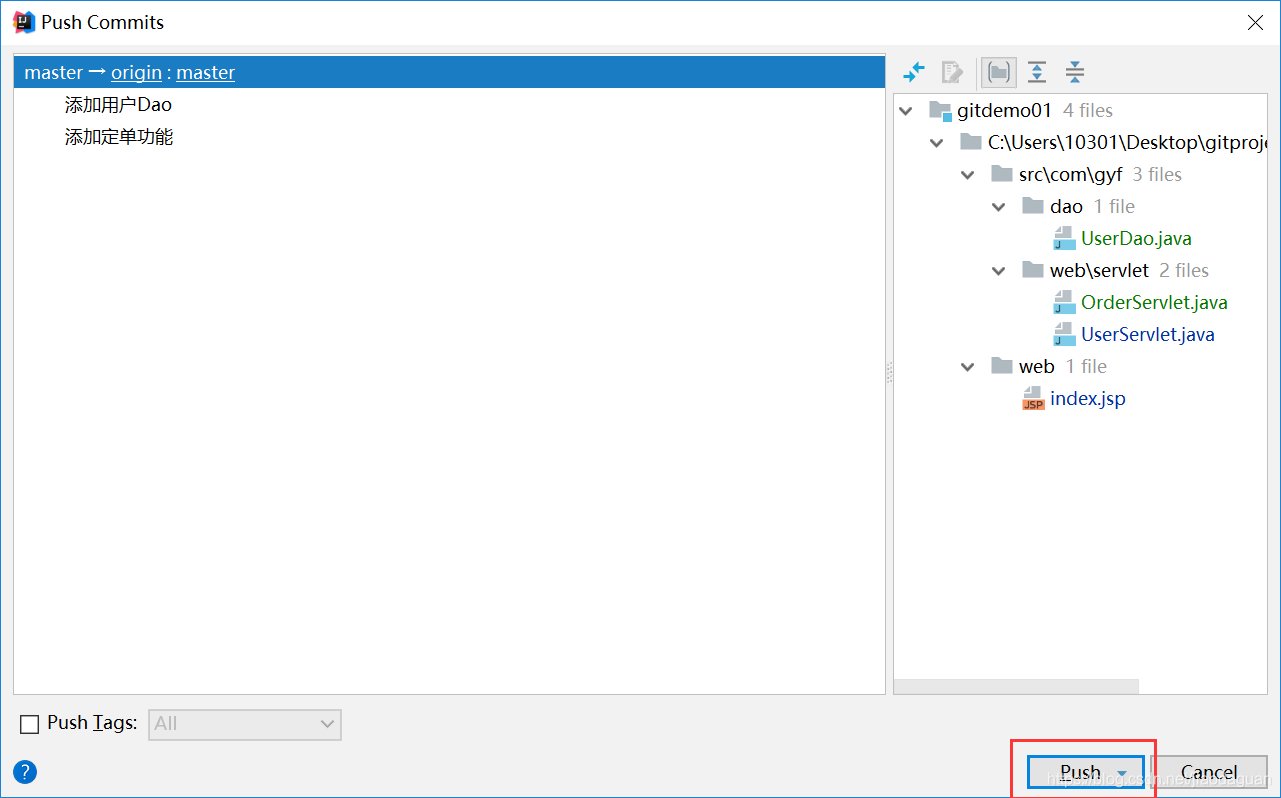Image resolution: width=1281 pixels, height=798 pixels.
Task: Click the Expand All toolbar icon
Action: [1037, 72]
